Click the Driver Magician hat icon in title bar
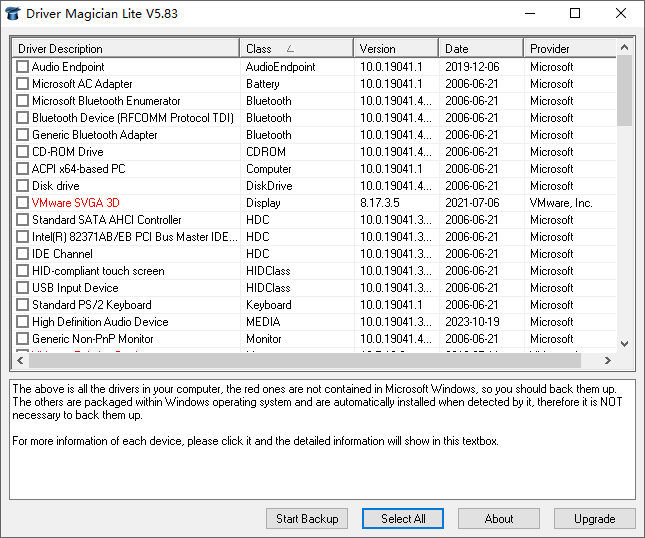 (13, 13)
